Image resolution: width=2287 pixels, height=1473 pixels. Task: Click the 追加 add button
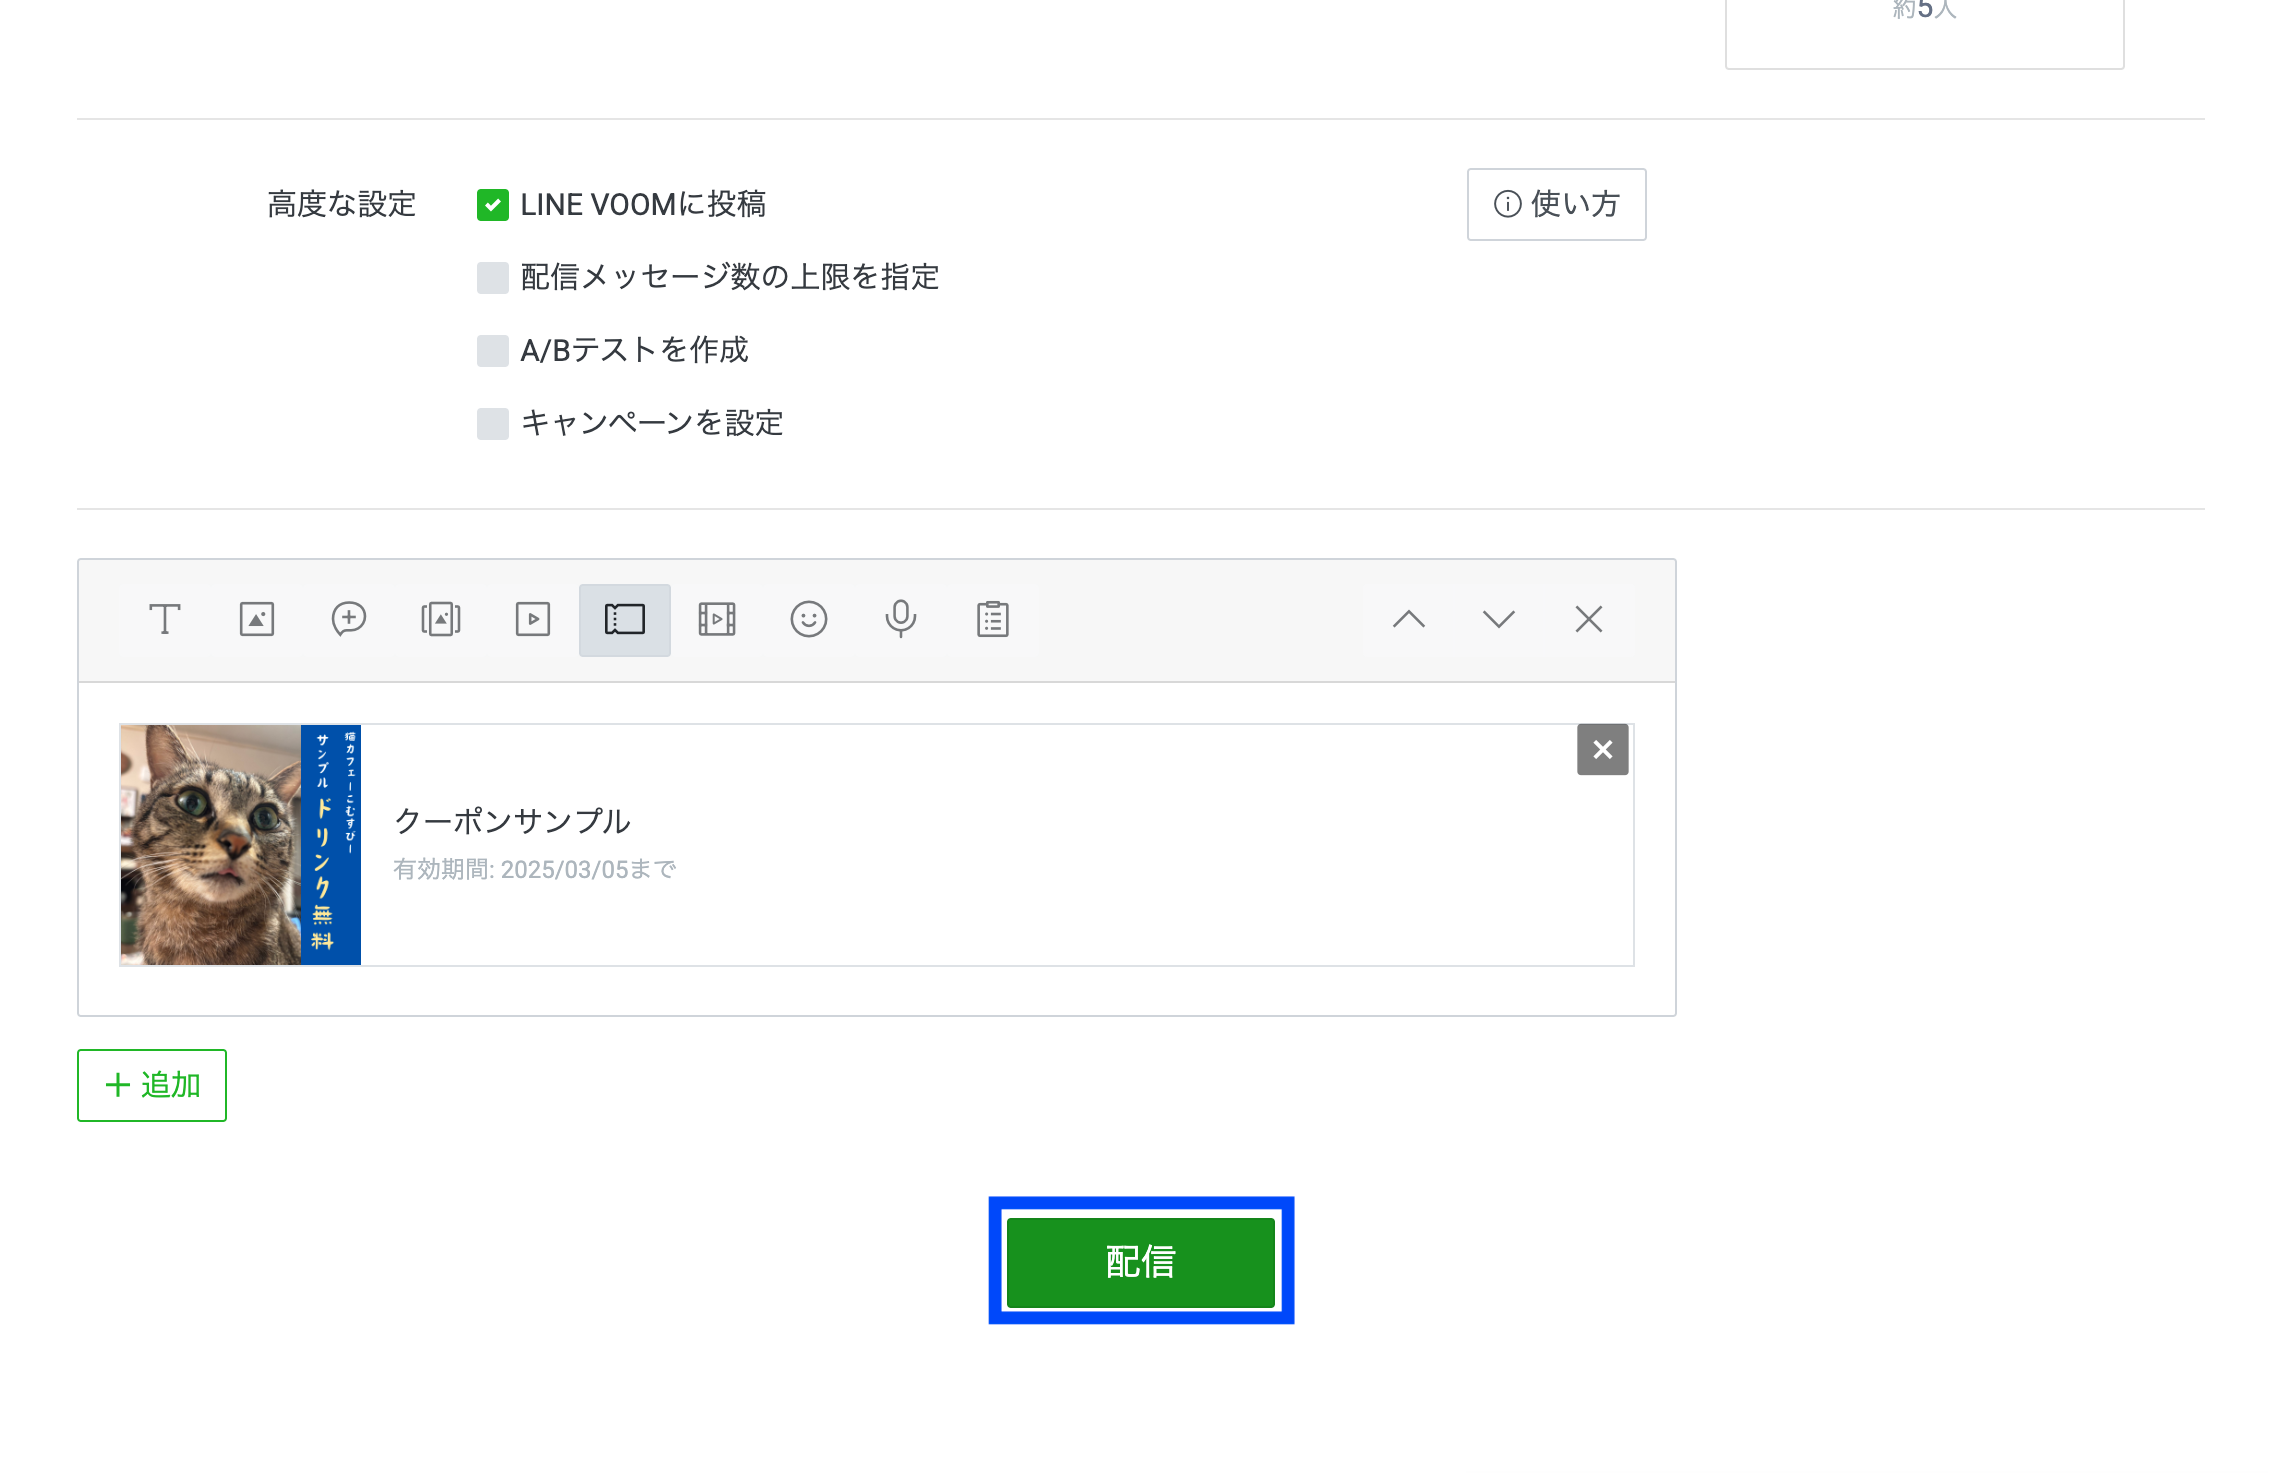point(152,1085)
